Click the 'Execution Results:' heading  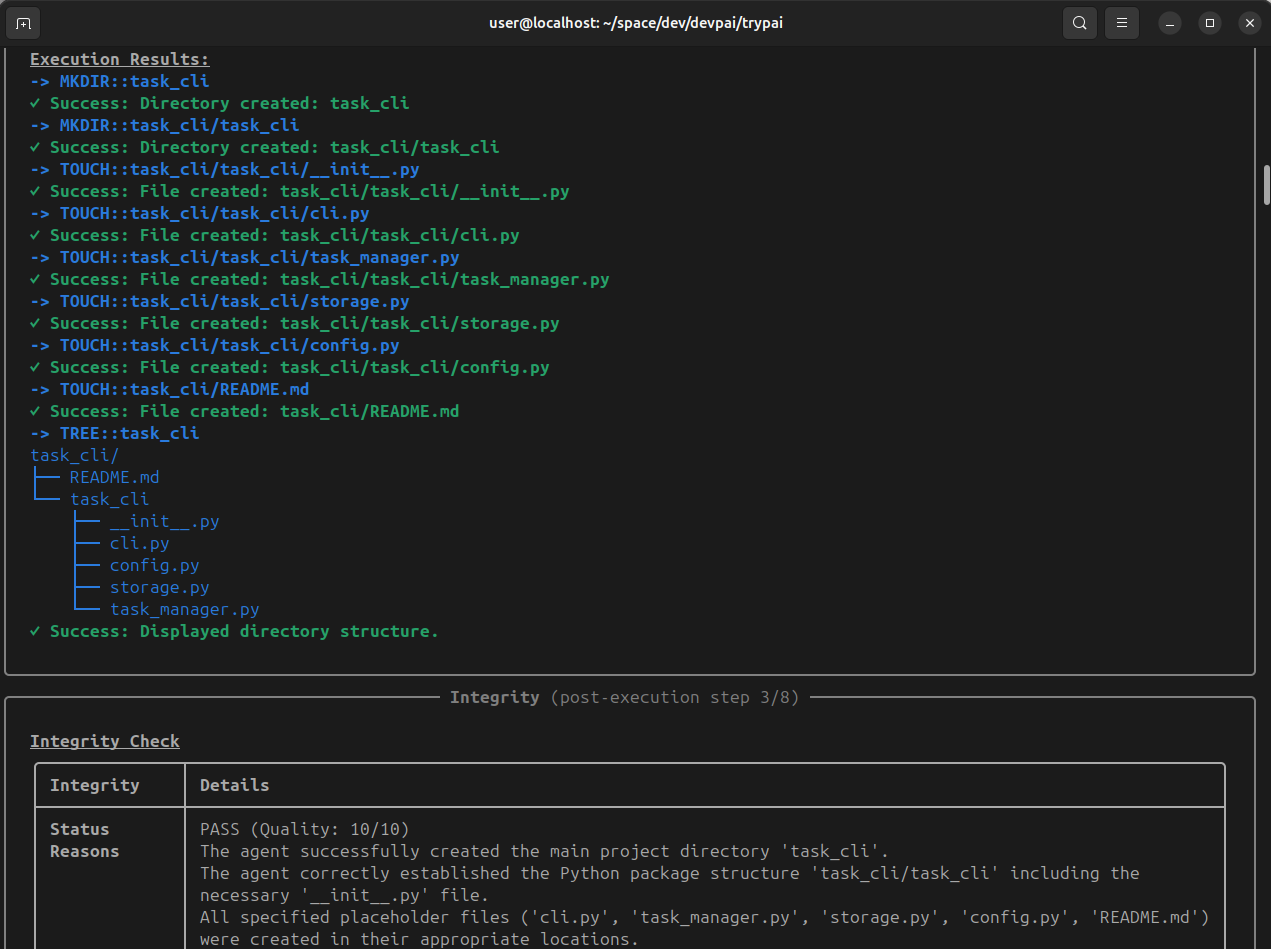click(x=119, y=59)
